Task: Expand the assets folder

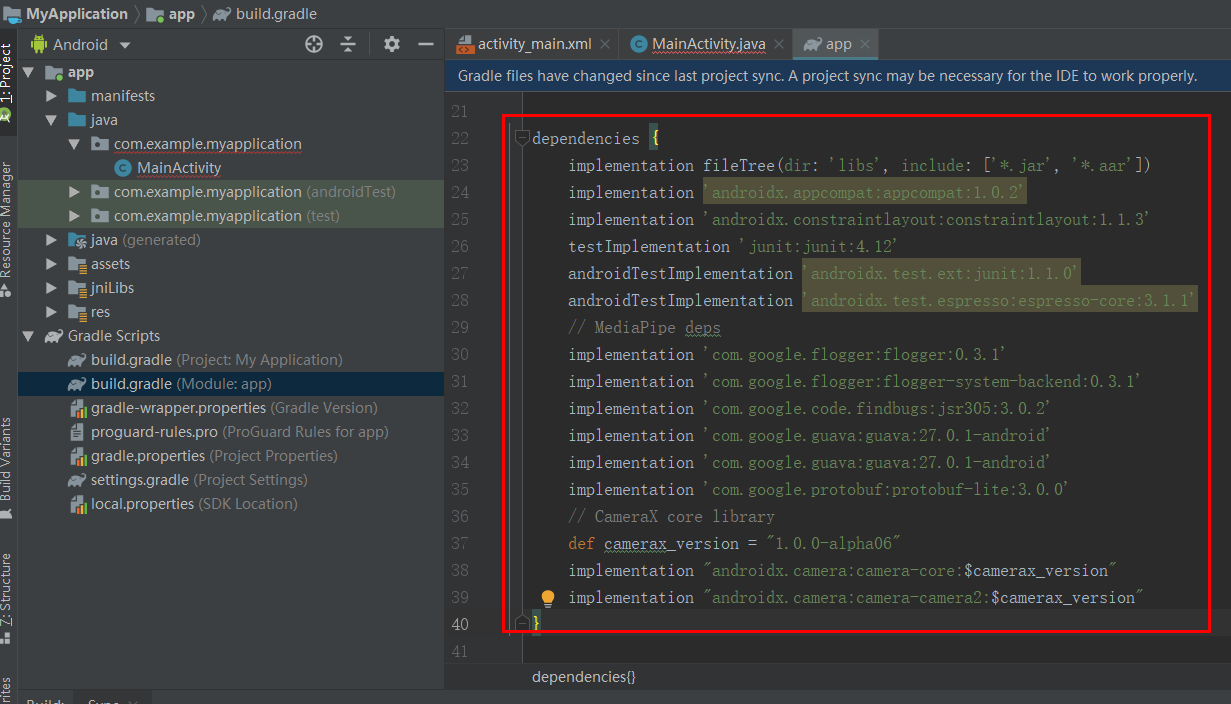Action: click(51, 264)
